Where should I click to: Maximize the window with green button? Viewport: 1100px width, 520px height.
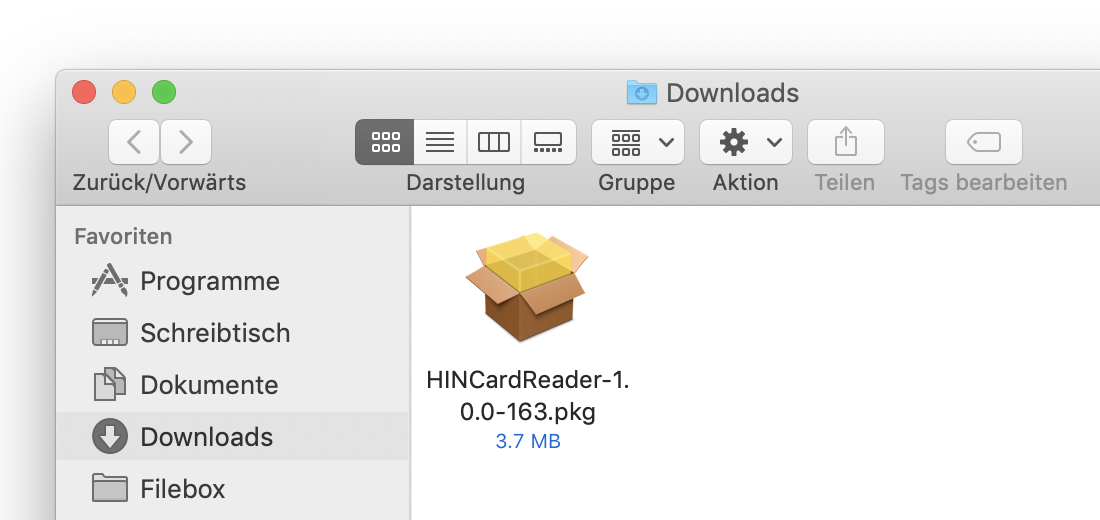pyautogui.click(x=164, y=92)
